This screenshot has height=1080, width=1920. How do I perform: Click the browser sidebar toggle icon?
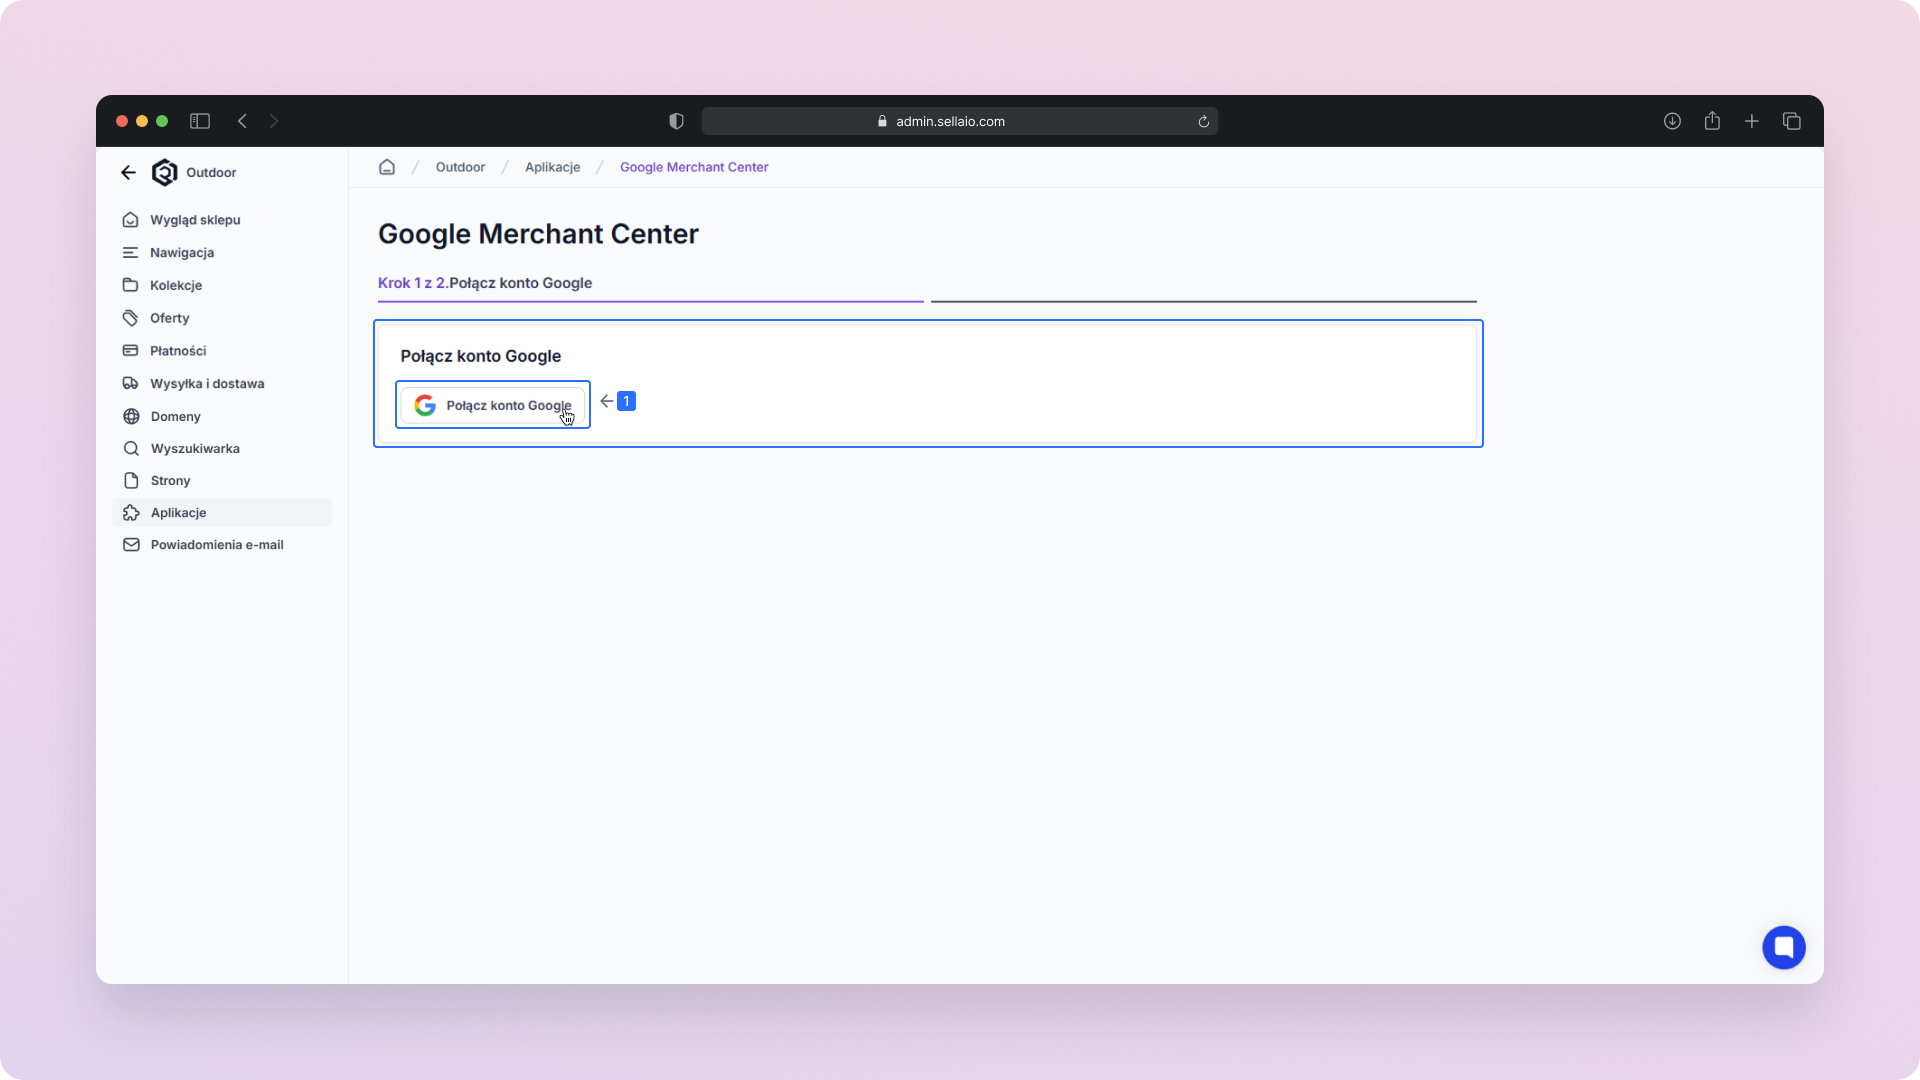[200, 121]
